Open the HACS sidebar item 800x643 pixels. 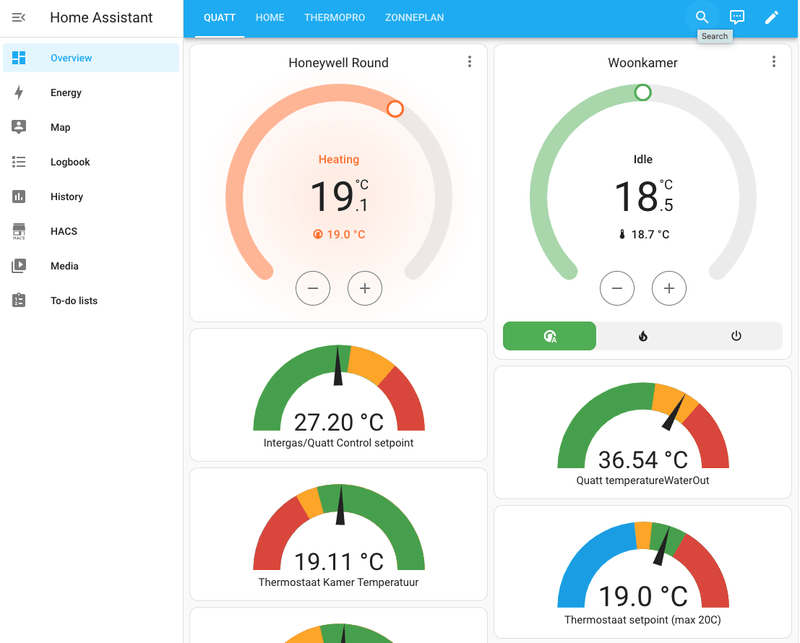(91, 231)
